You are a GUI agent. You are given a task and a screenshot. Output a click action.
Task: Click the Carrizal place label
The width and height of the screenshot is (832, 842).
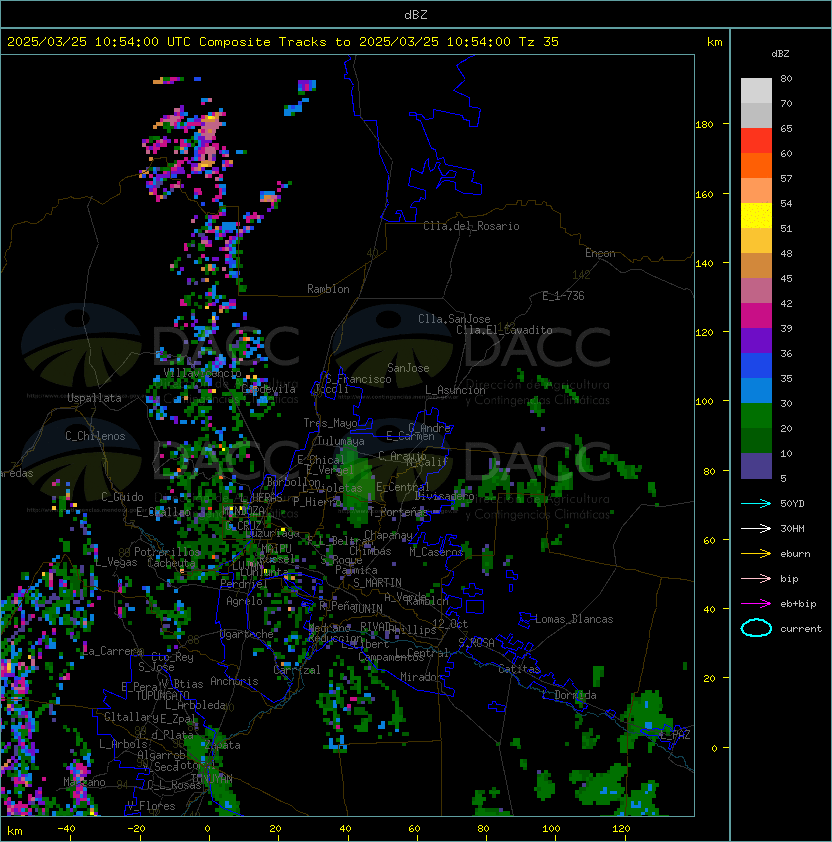tap(297, 670)
